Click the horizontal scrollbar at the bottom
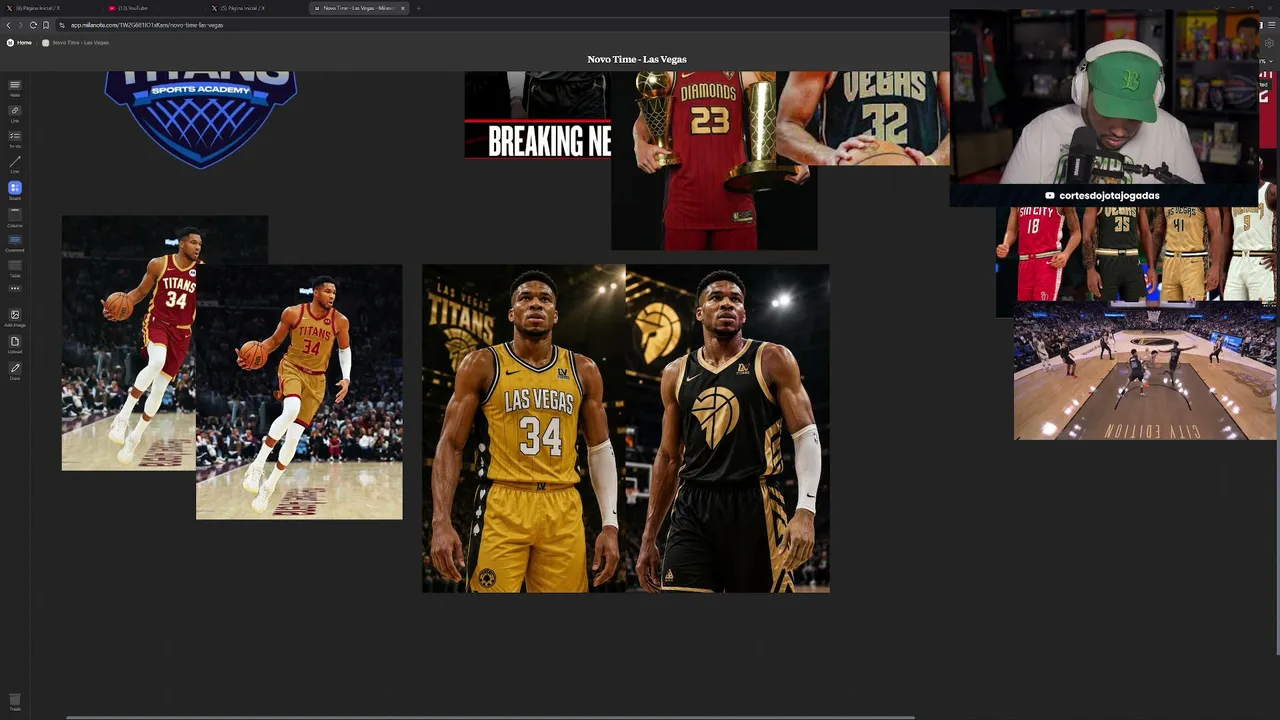Viewport: 1280px width, 720px height. (490, 717)
